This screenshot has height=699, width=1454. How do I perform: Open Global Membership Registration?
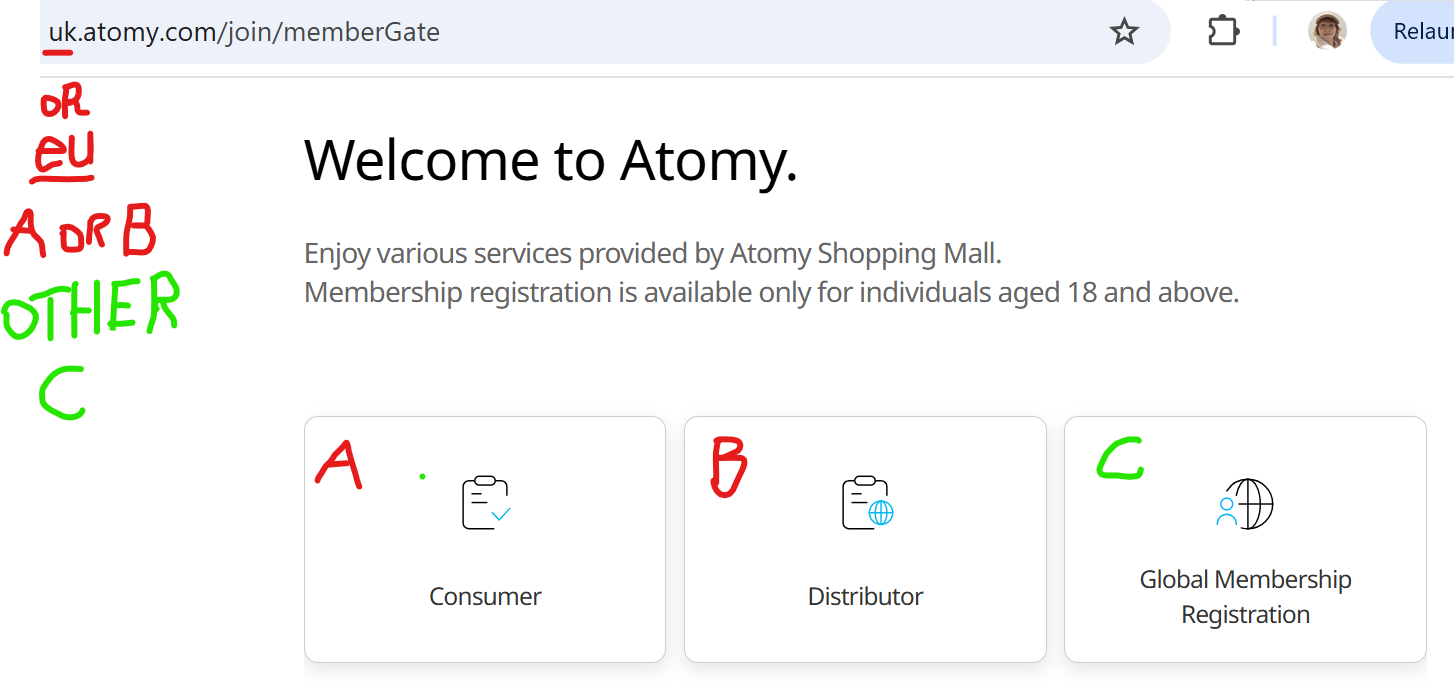(1245, 540)
